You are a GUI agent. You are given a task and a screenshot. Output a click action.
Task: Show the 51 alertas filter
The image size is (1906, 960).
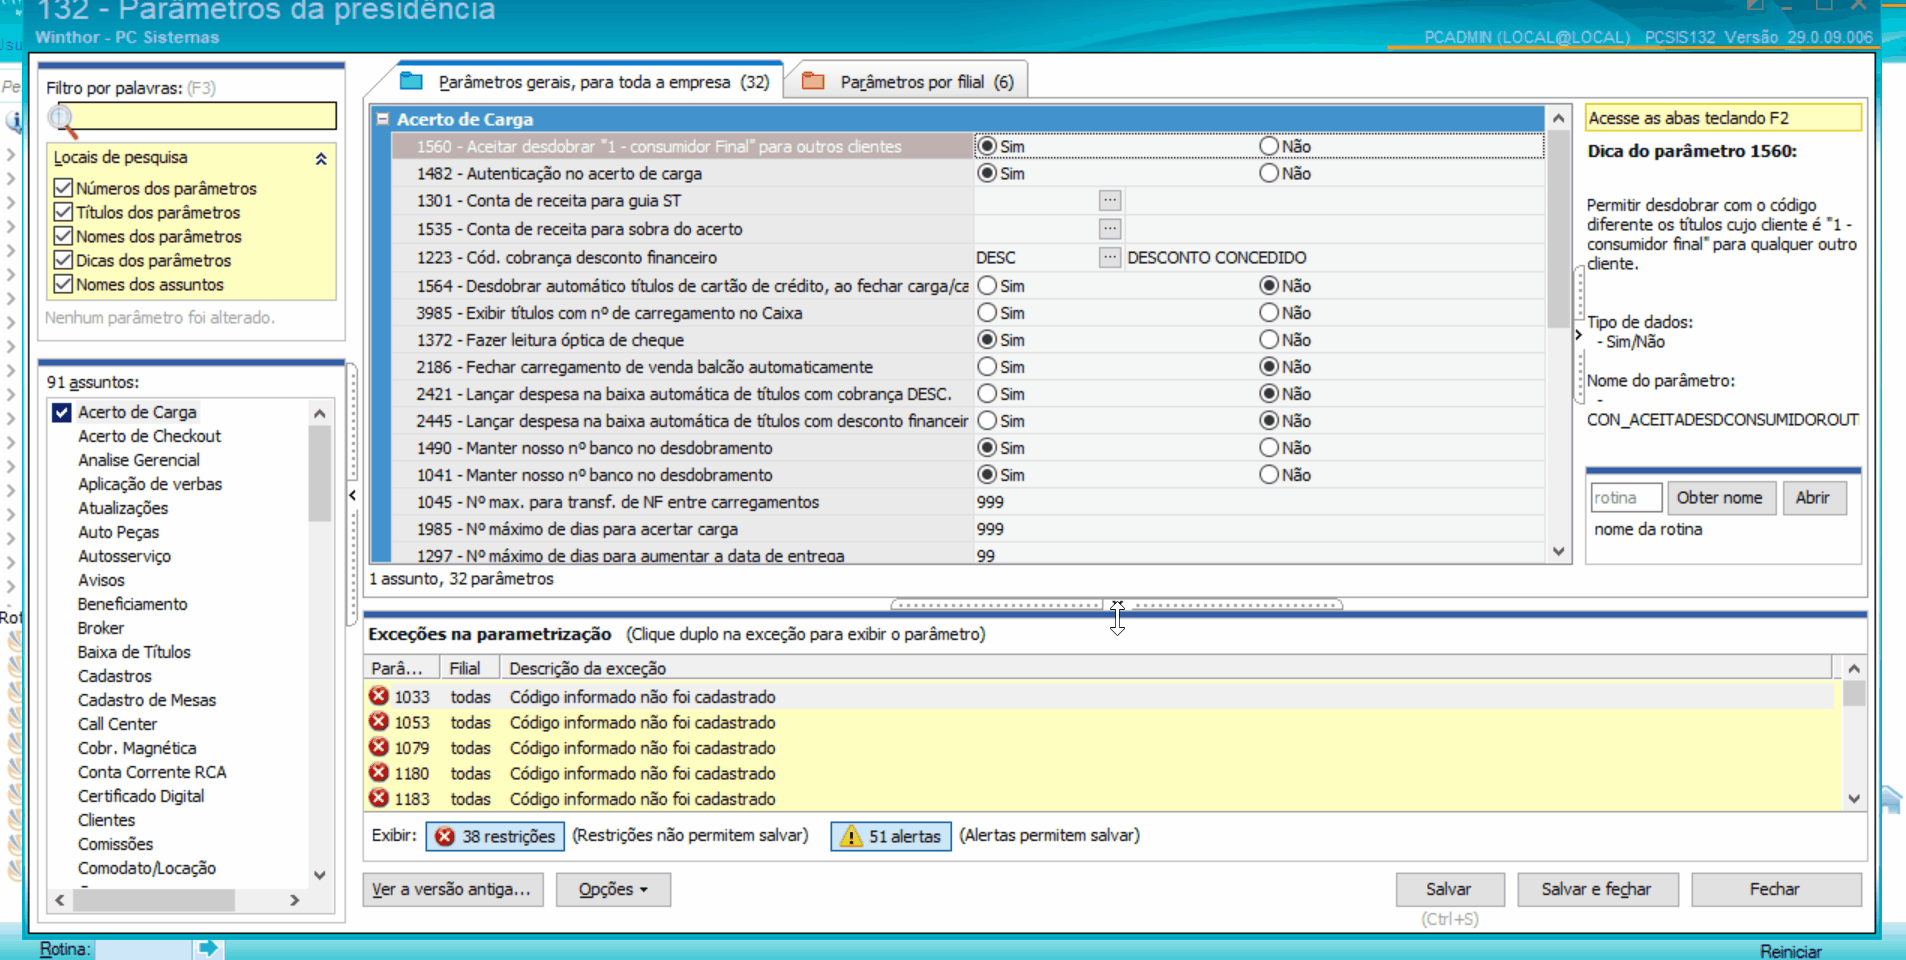point(891,836)
